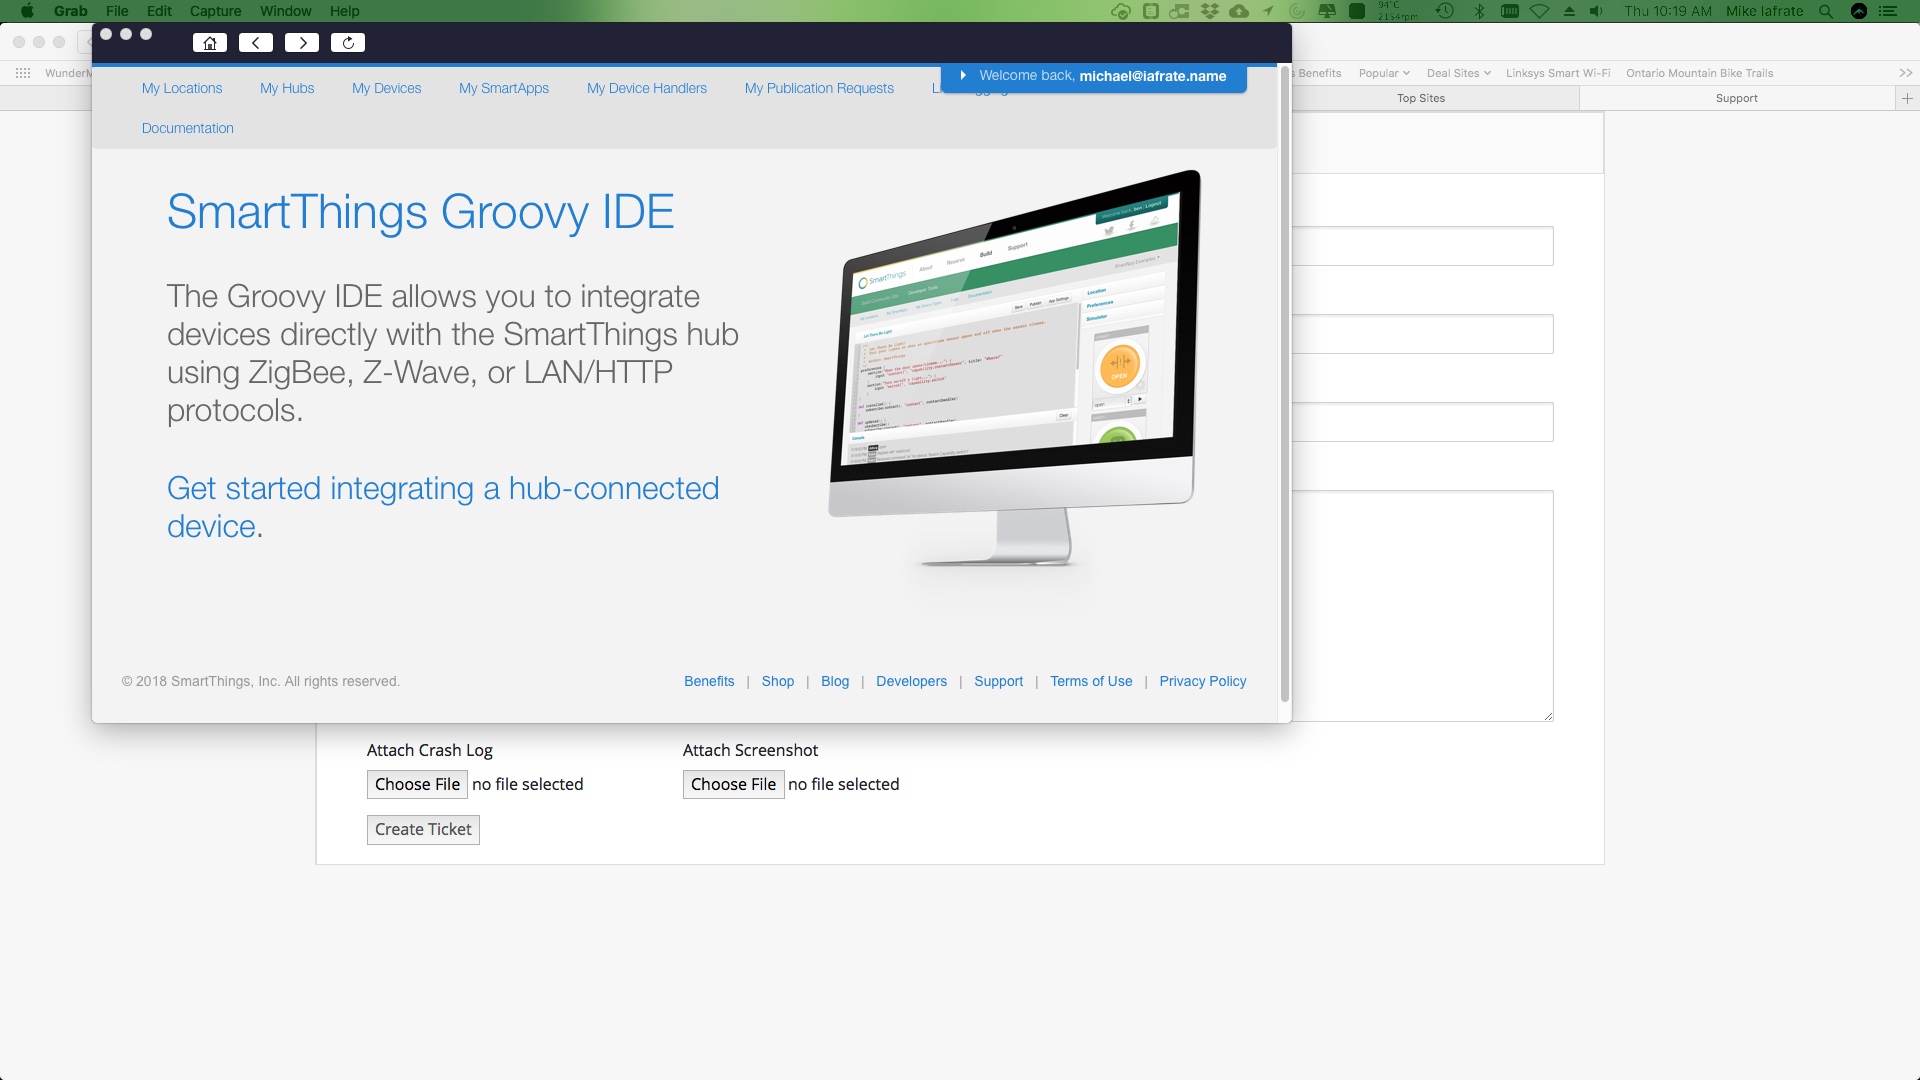The width and height of the screenshot is (1920, 1080).
Task: Open the Apple menu
Action: 27,11
